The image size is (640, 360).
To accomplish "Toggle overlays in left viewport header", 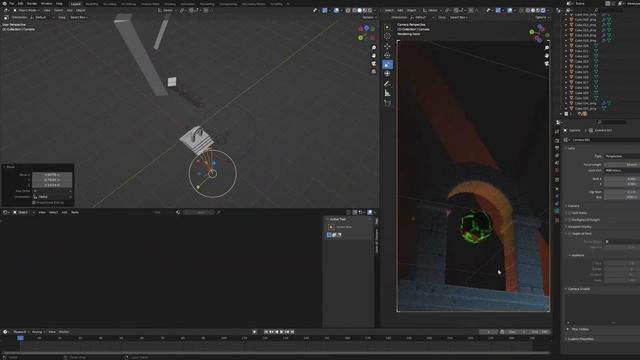I will 336,10.
